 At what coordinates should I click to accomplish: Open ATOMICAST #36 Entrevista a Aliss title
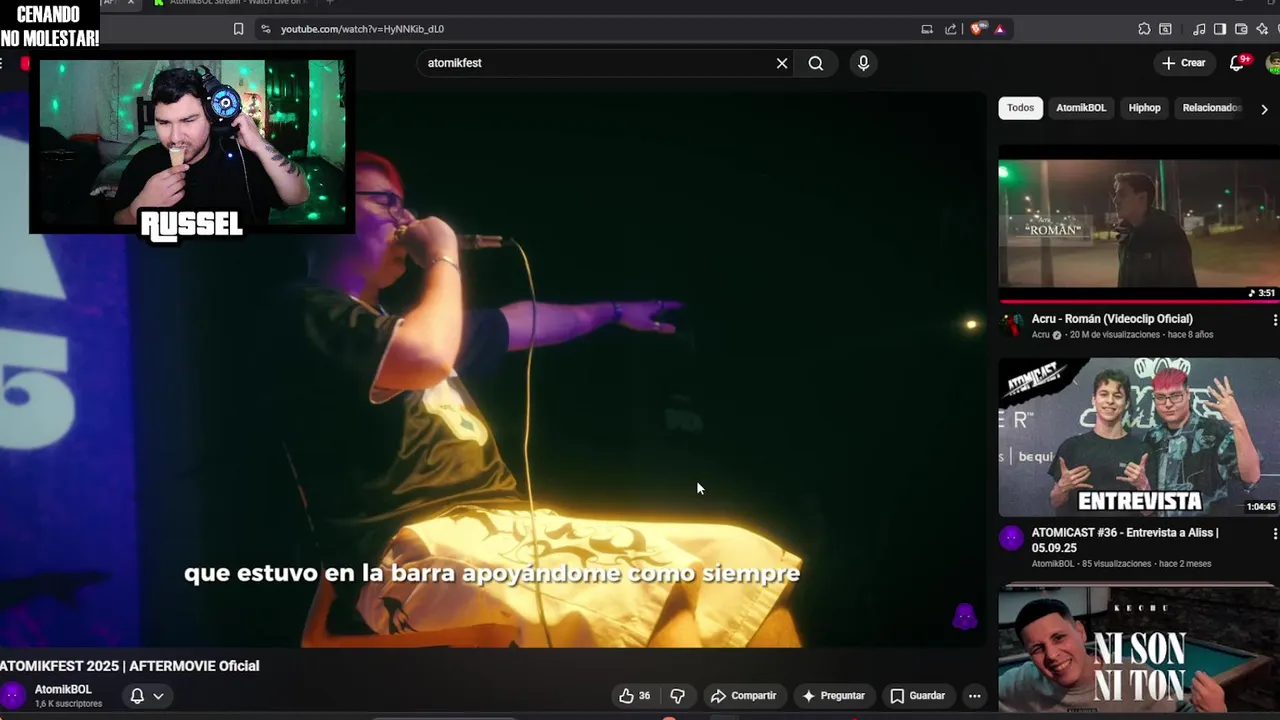1125,540
